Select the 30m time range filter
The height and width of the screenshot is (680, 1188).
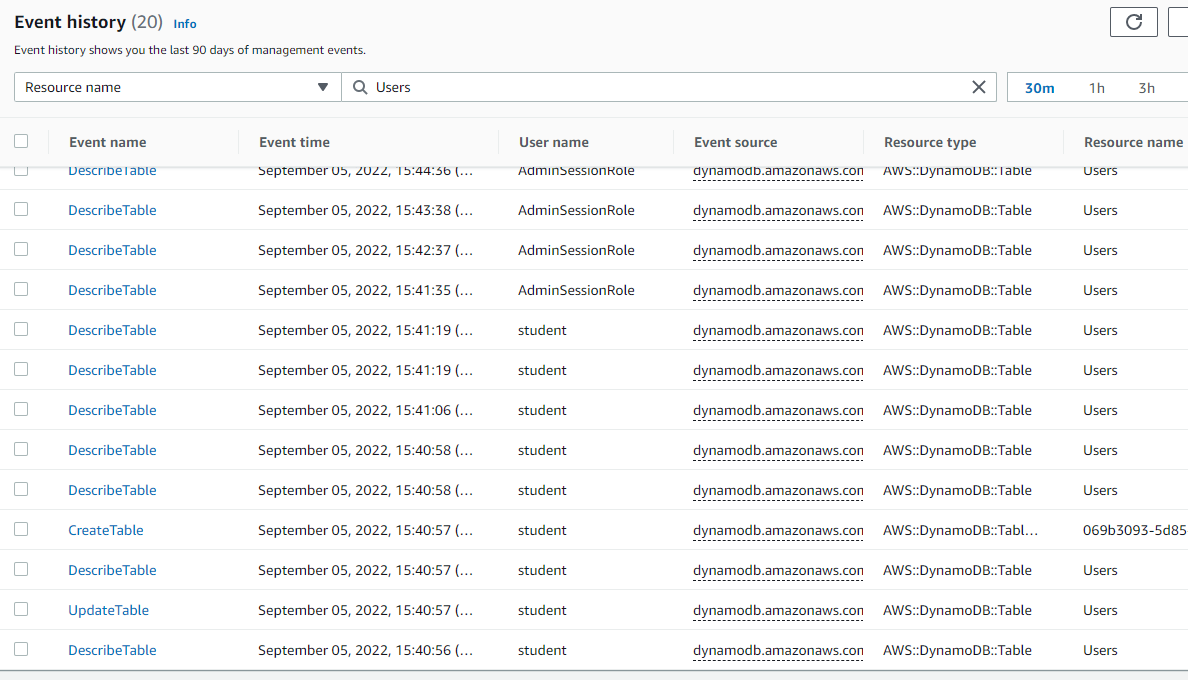pyautogui.click(x=1039, y=87)
